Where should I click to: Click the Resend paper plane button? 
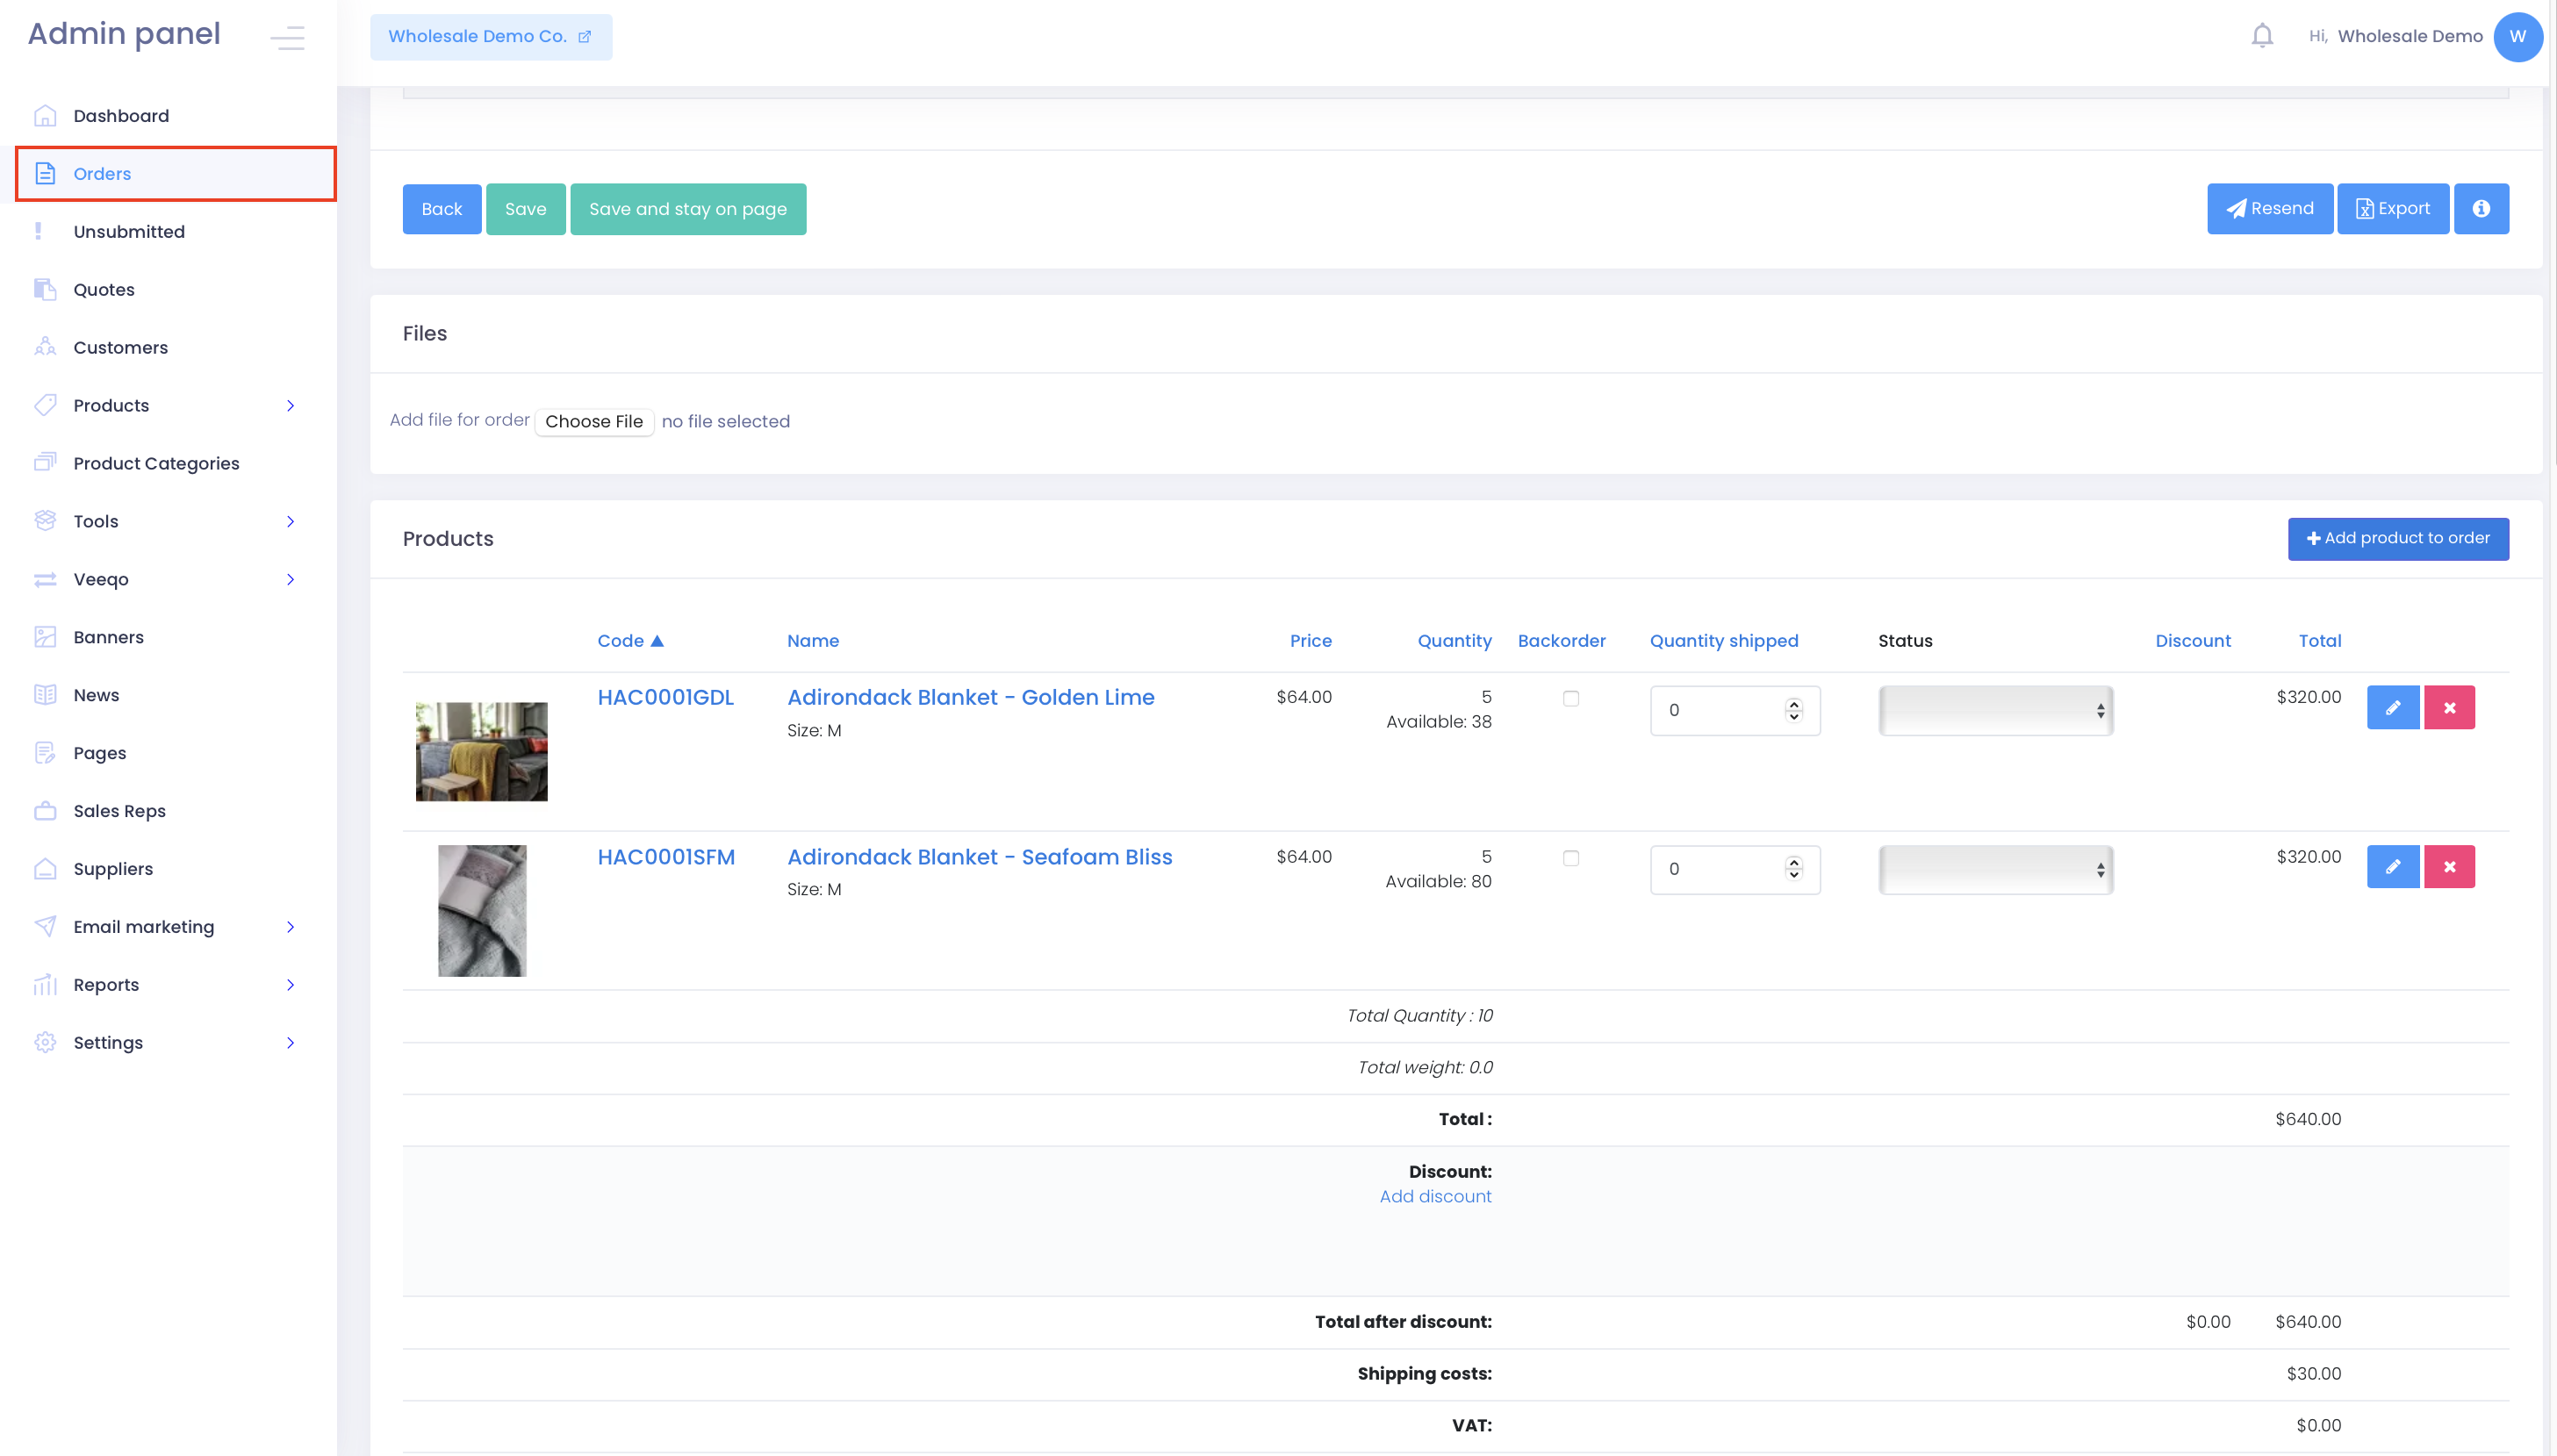click(x=2269, y=208)
